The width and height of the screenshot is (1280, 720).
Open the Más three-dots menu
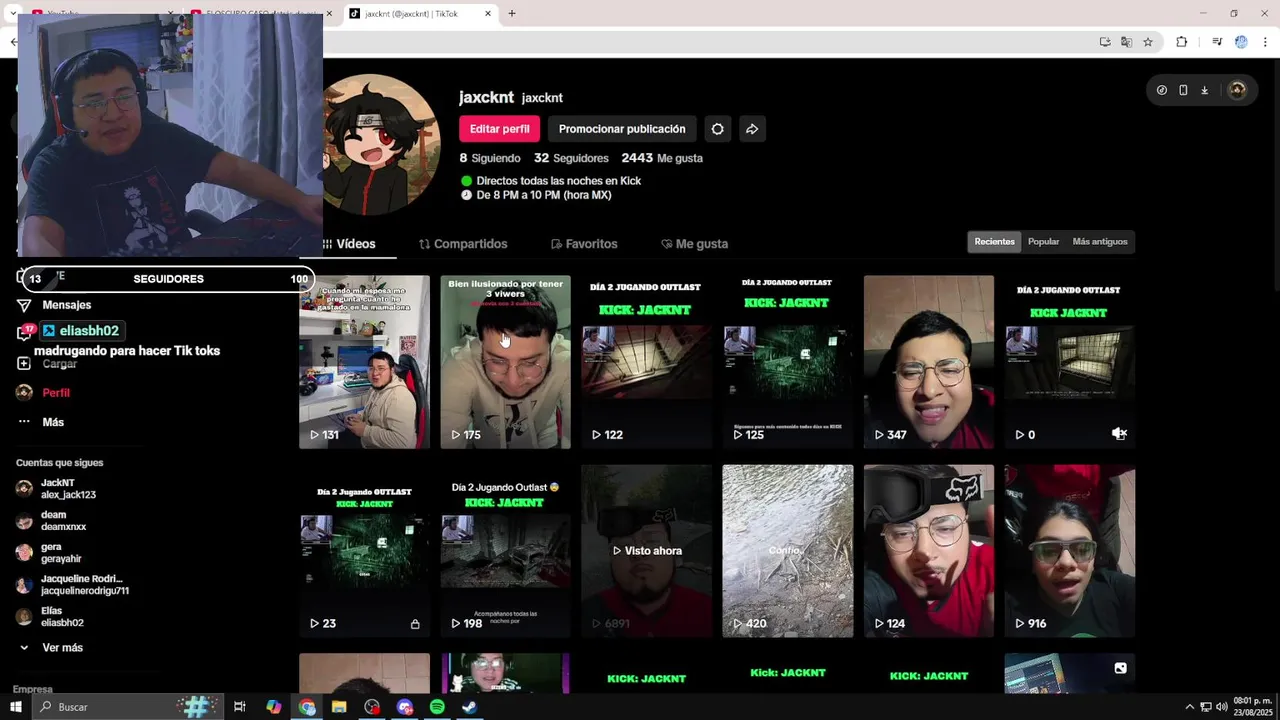click(24, 422)
